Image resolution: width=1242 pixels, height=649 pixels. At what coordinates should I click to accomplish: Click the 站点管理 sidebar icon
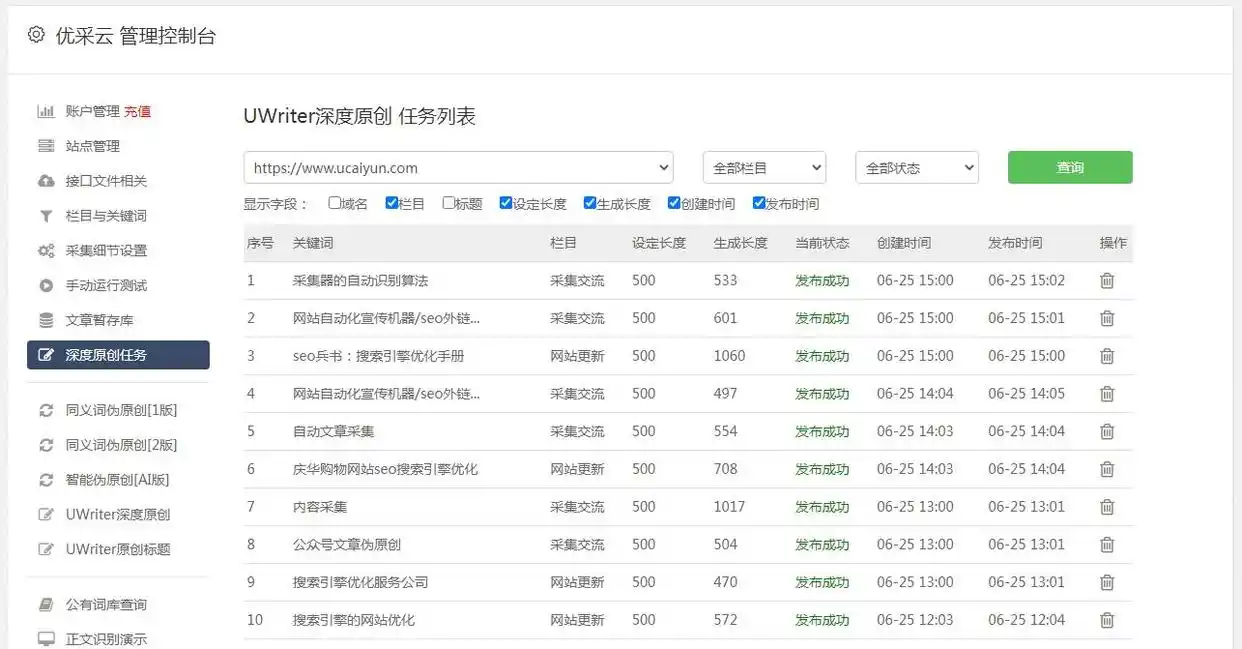[45, 145]
